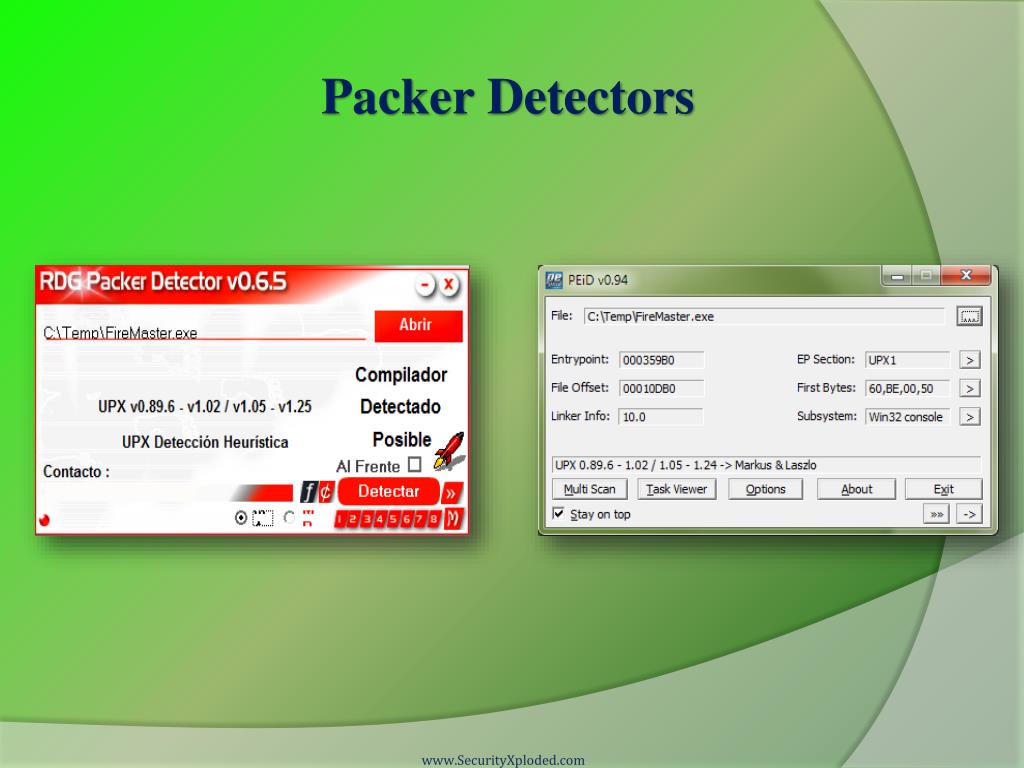1024x768 pixels.
Task: Click the arrow beside EP Section UPX1
Action: [969, 359]
